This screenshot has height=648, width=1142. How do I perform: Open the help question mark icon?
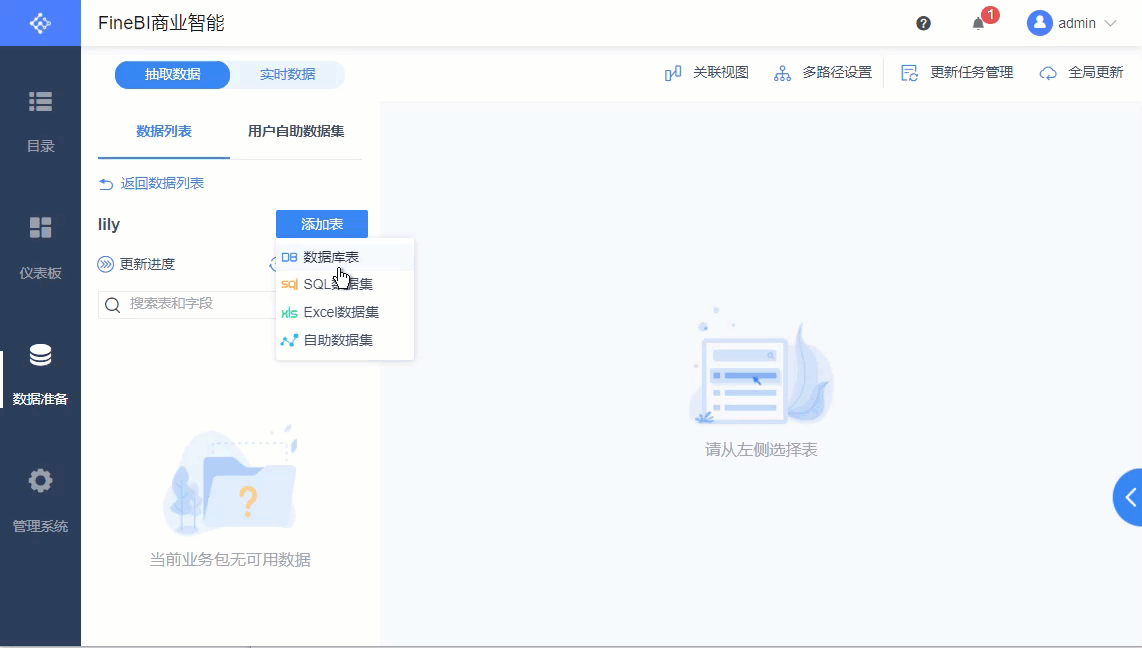(x=925, y=20)
